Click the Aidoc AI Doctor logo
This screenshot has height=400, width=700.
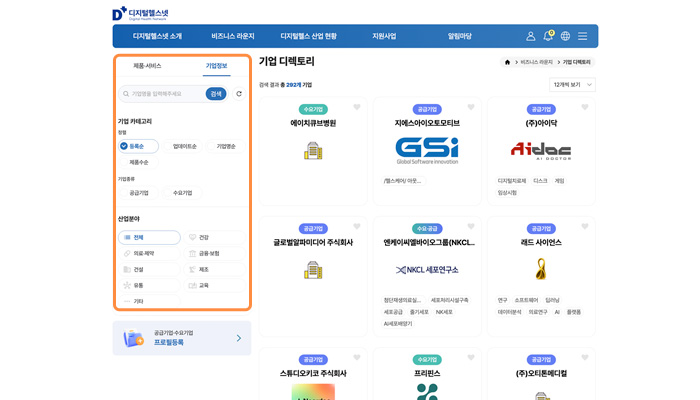541,151
